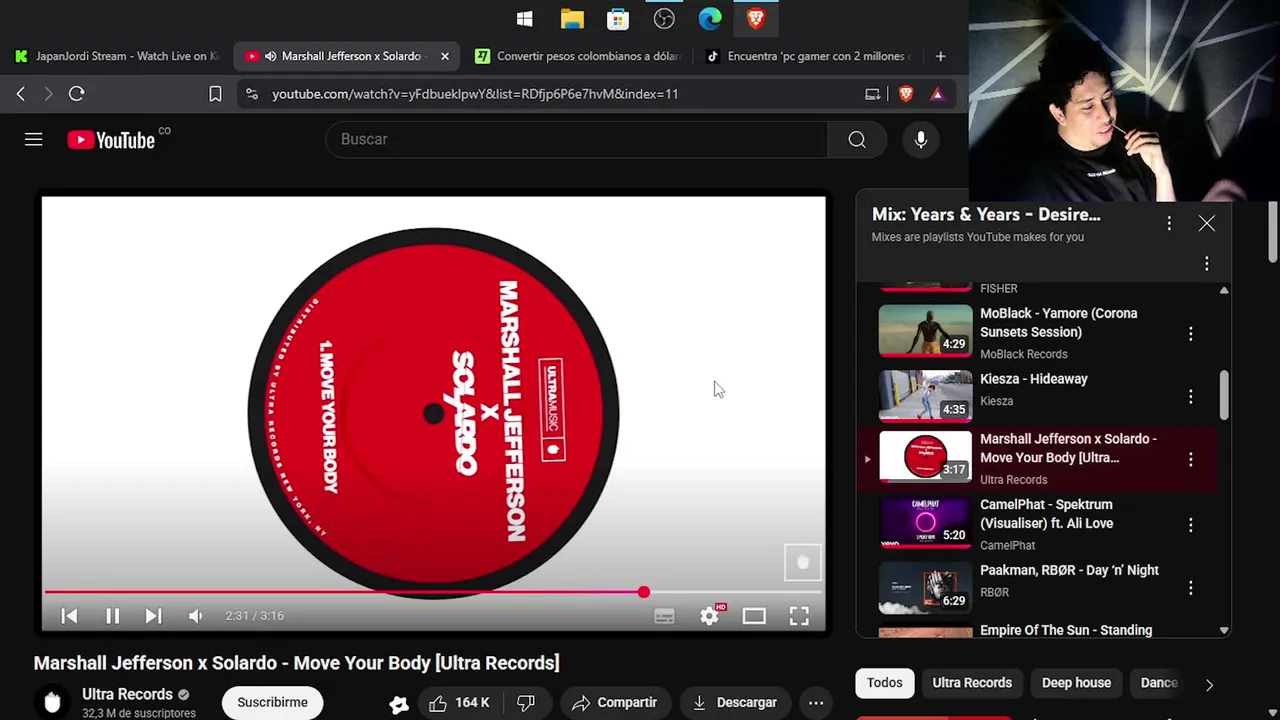
Task: Start voice search with microphone icon
Action: [x=921, y=140]
